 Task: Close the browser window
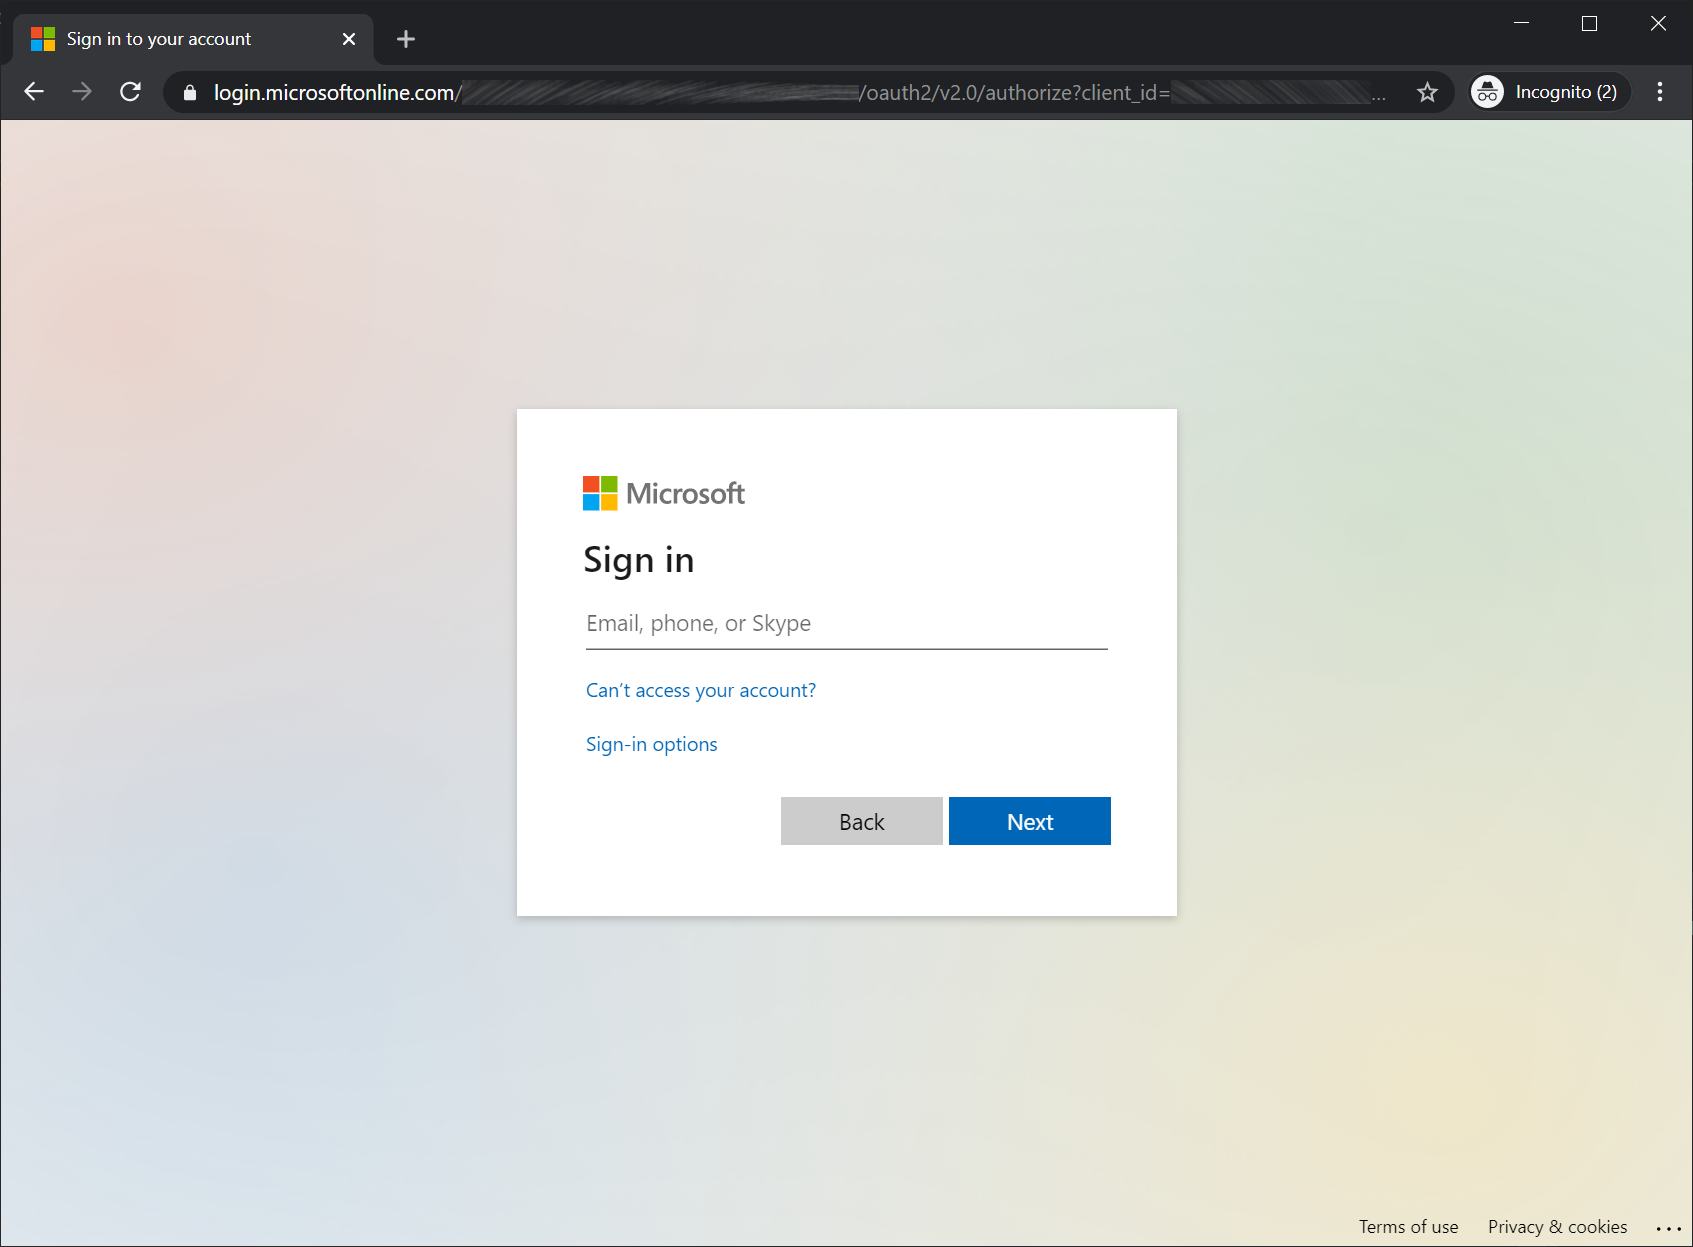(1658, 23)
